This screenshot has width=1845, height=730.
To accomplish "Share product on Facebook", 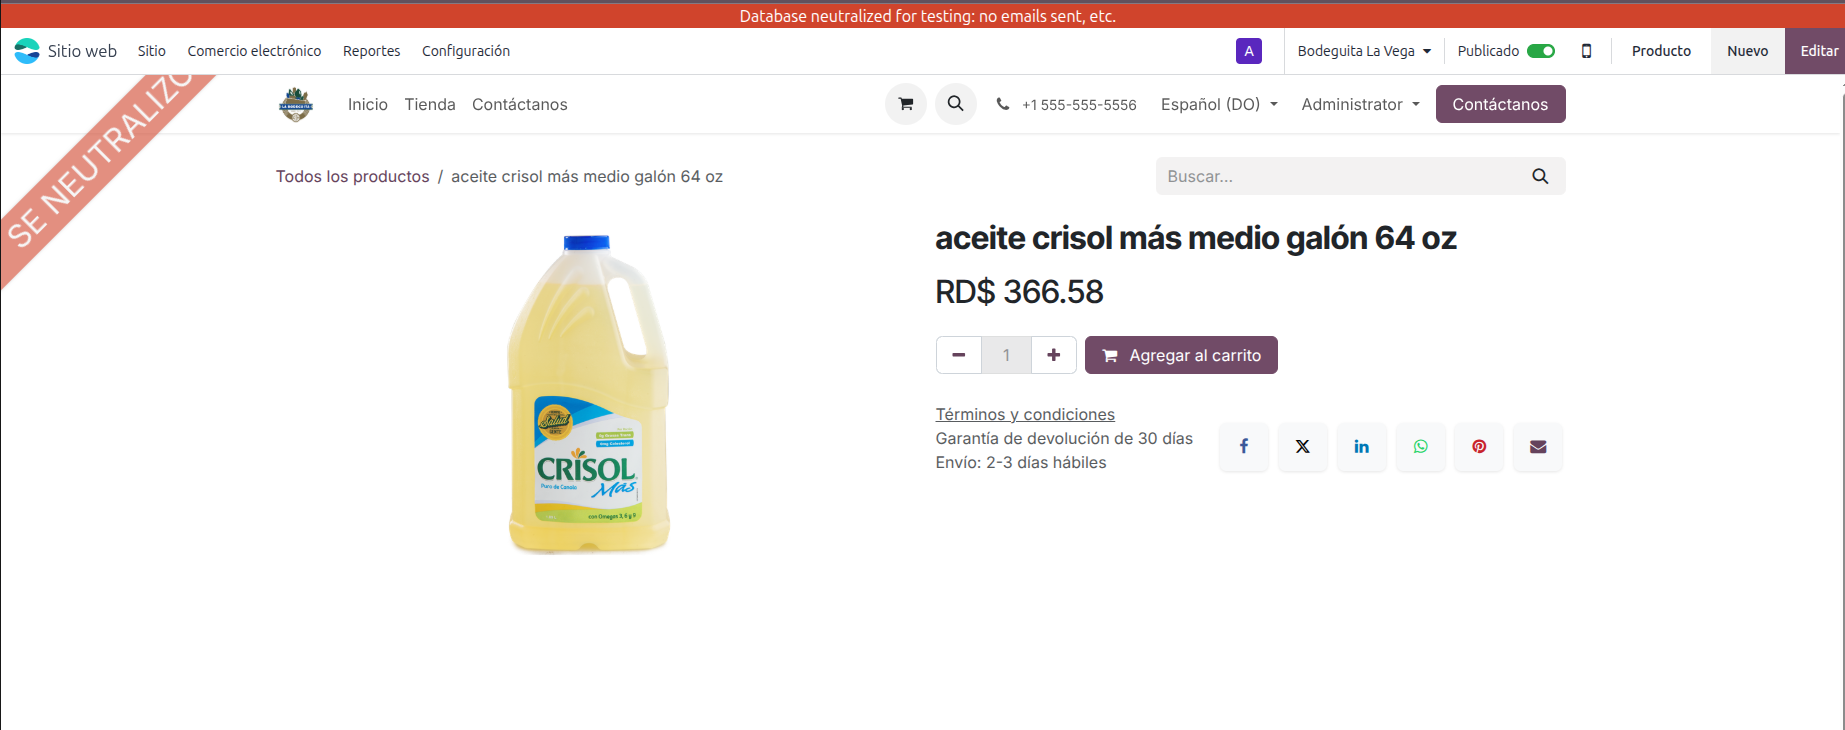I will pyautogui.click(x=1243, y=447).
